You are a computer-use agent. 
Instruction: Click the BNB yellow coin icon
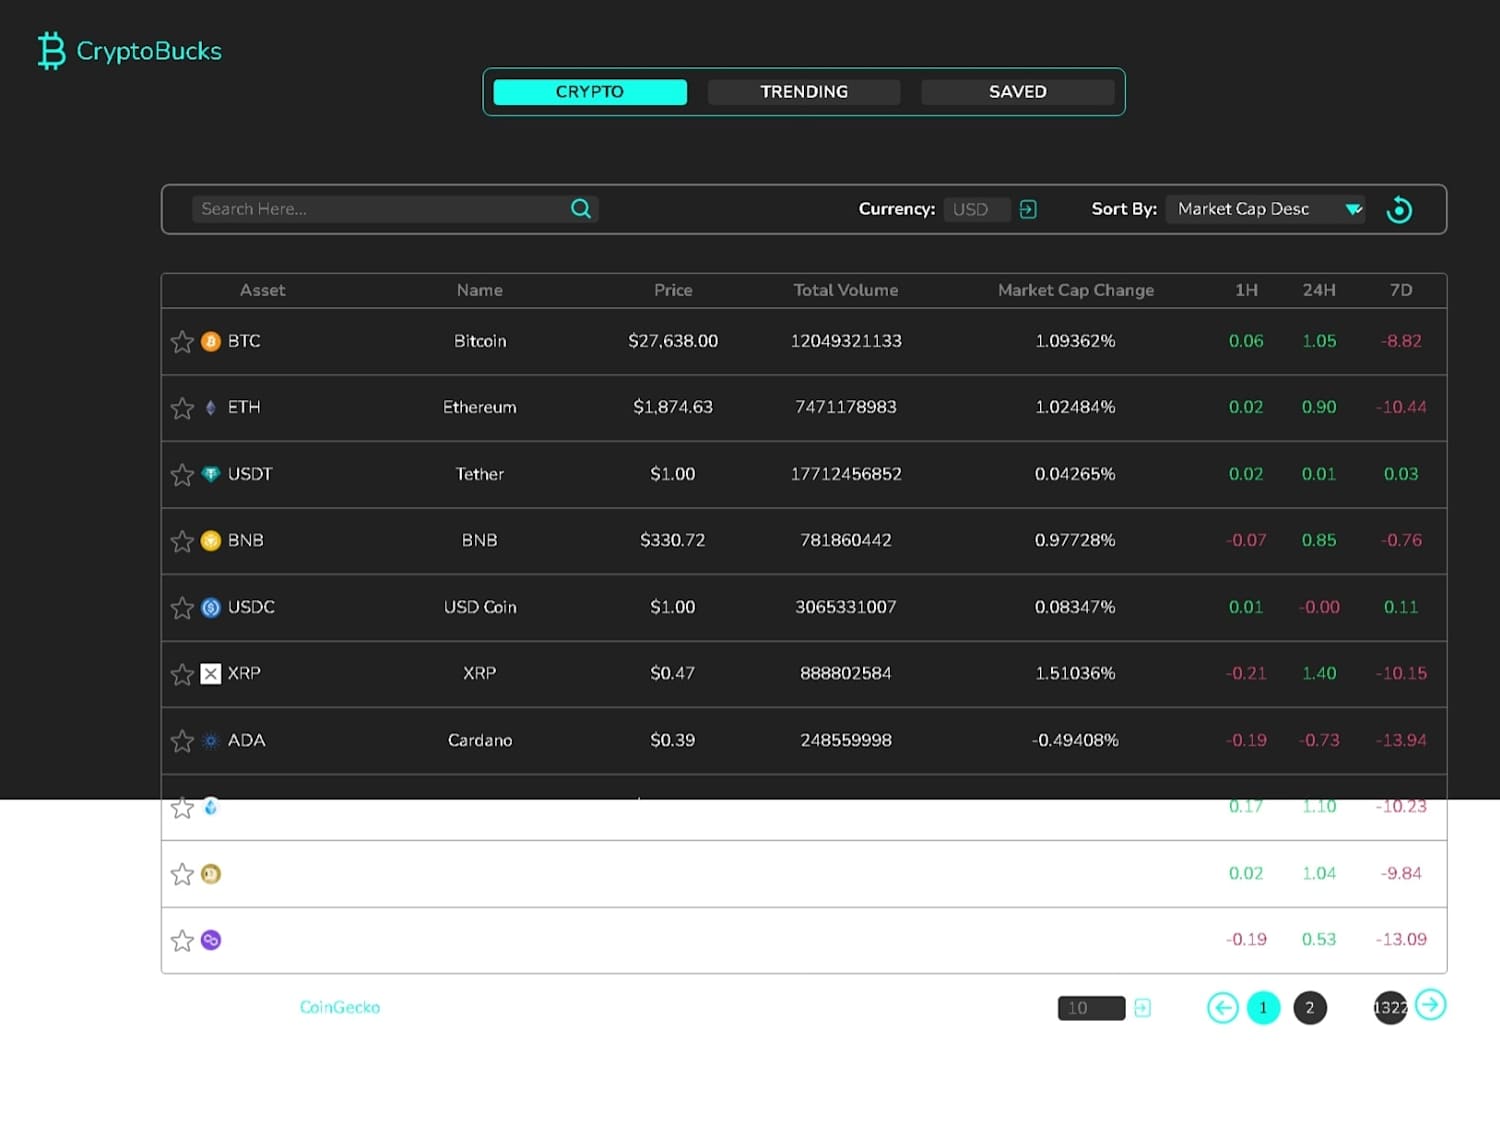pos(211,541)
